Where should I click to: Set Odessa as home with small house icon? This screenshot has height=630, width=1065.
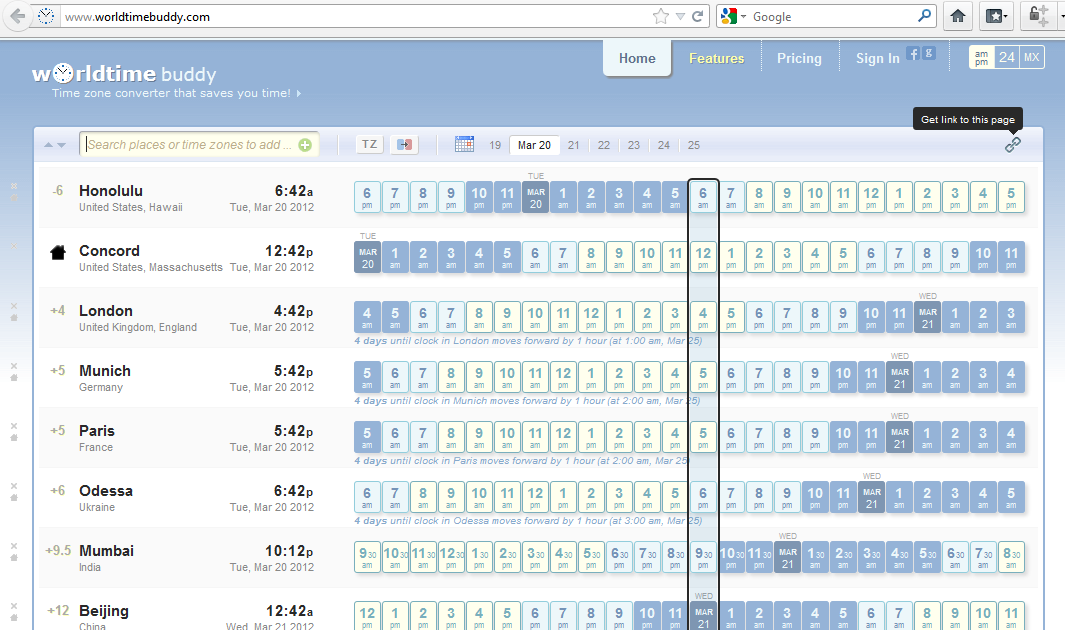[14, 498]
